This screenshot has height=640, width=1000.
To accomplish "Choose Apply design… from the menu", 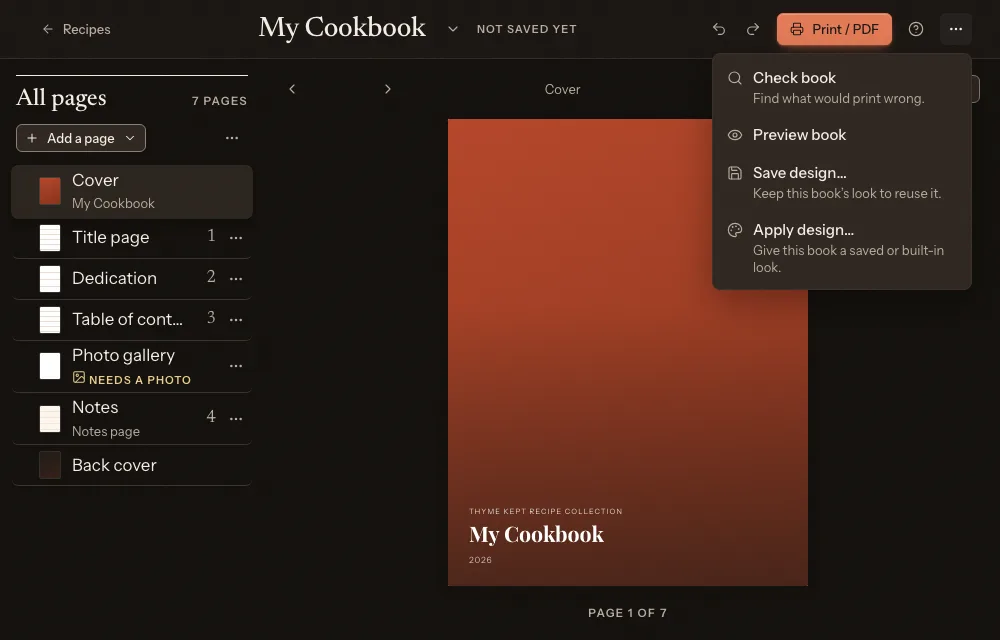I will pos(842,249).
